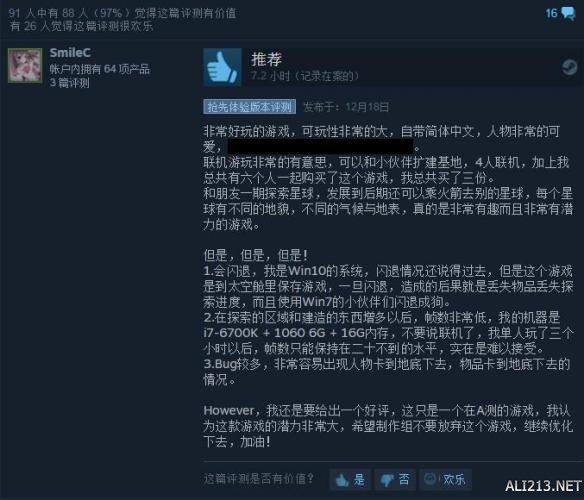Click the 7.2 小时 playtime record text
This screenshot has width=584, height=500.
click(304, 76)
